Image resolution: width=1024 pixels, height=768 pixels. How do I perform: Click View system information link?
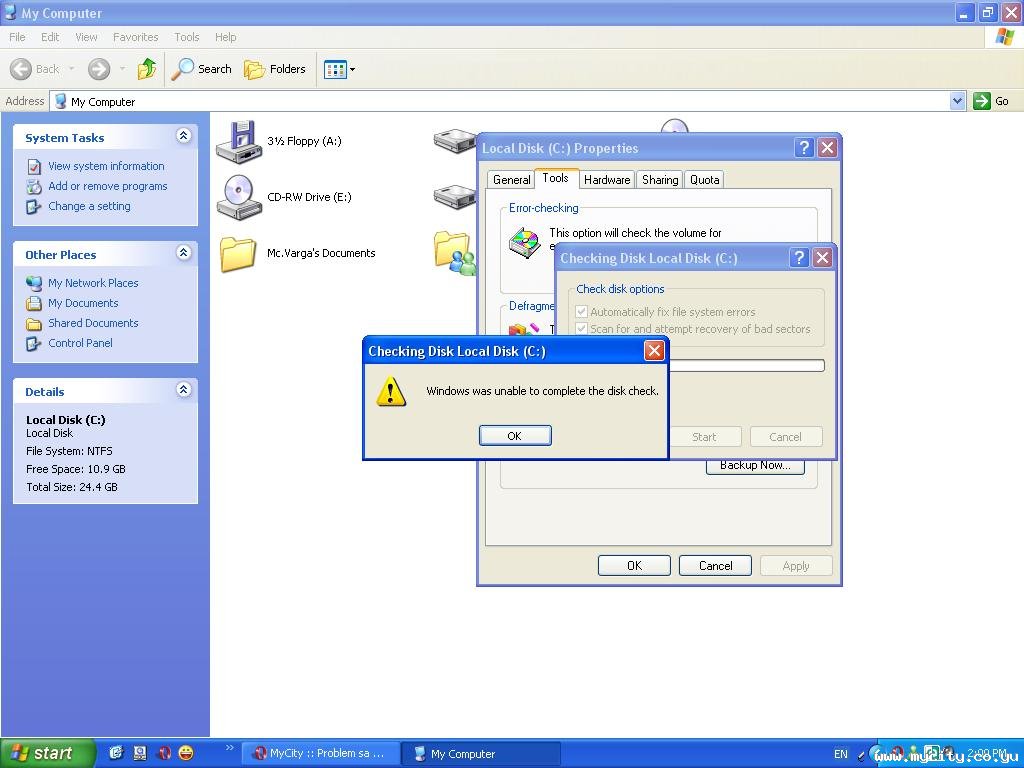[106, 166]
